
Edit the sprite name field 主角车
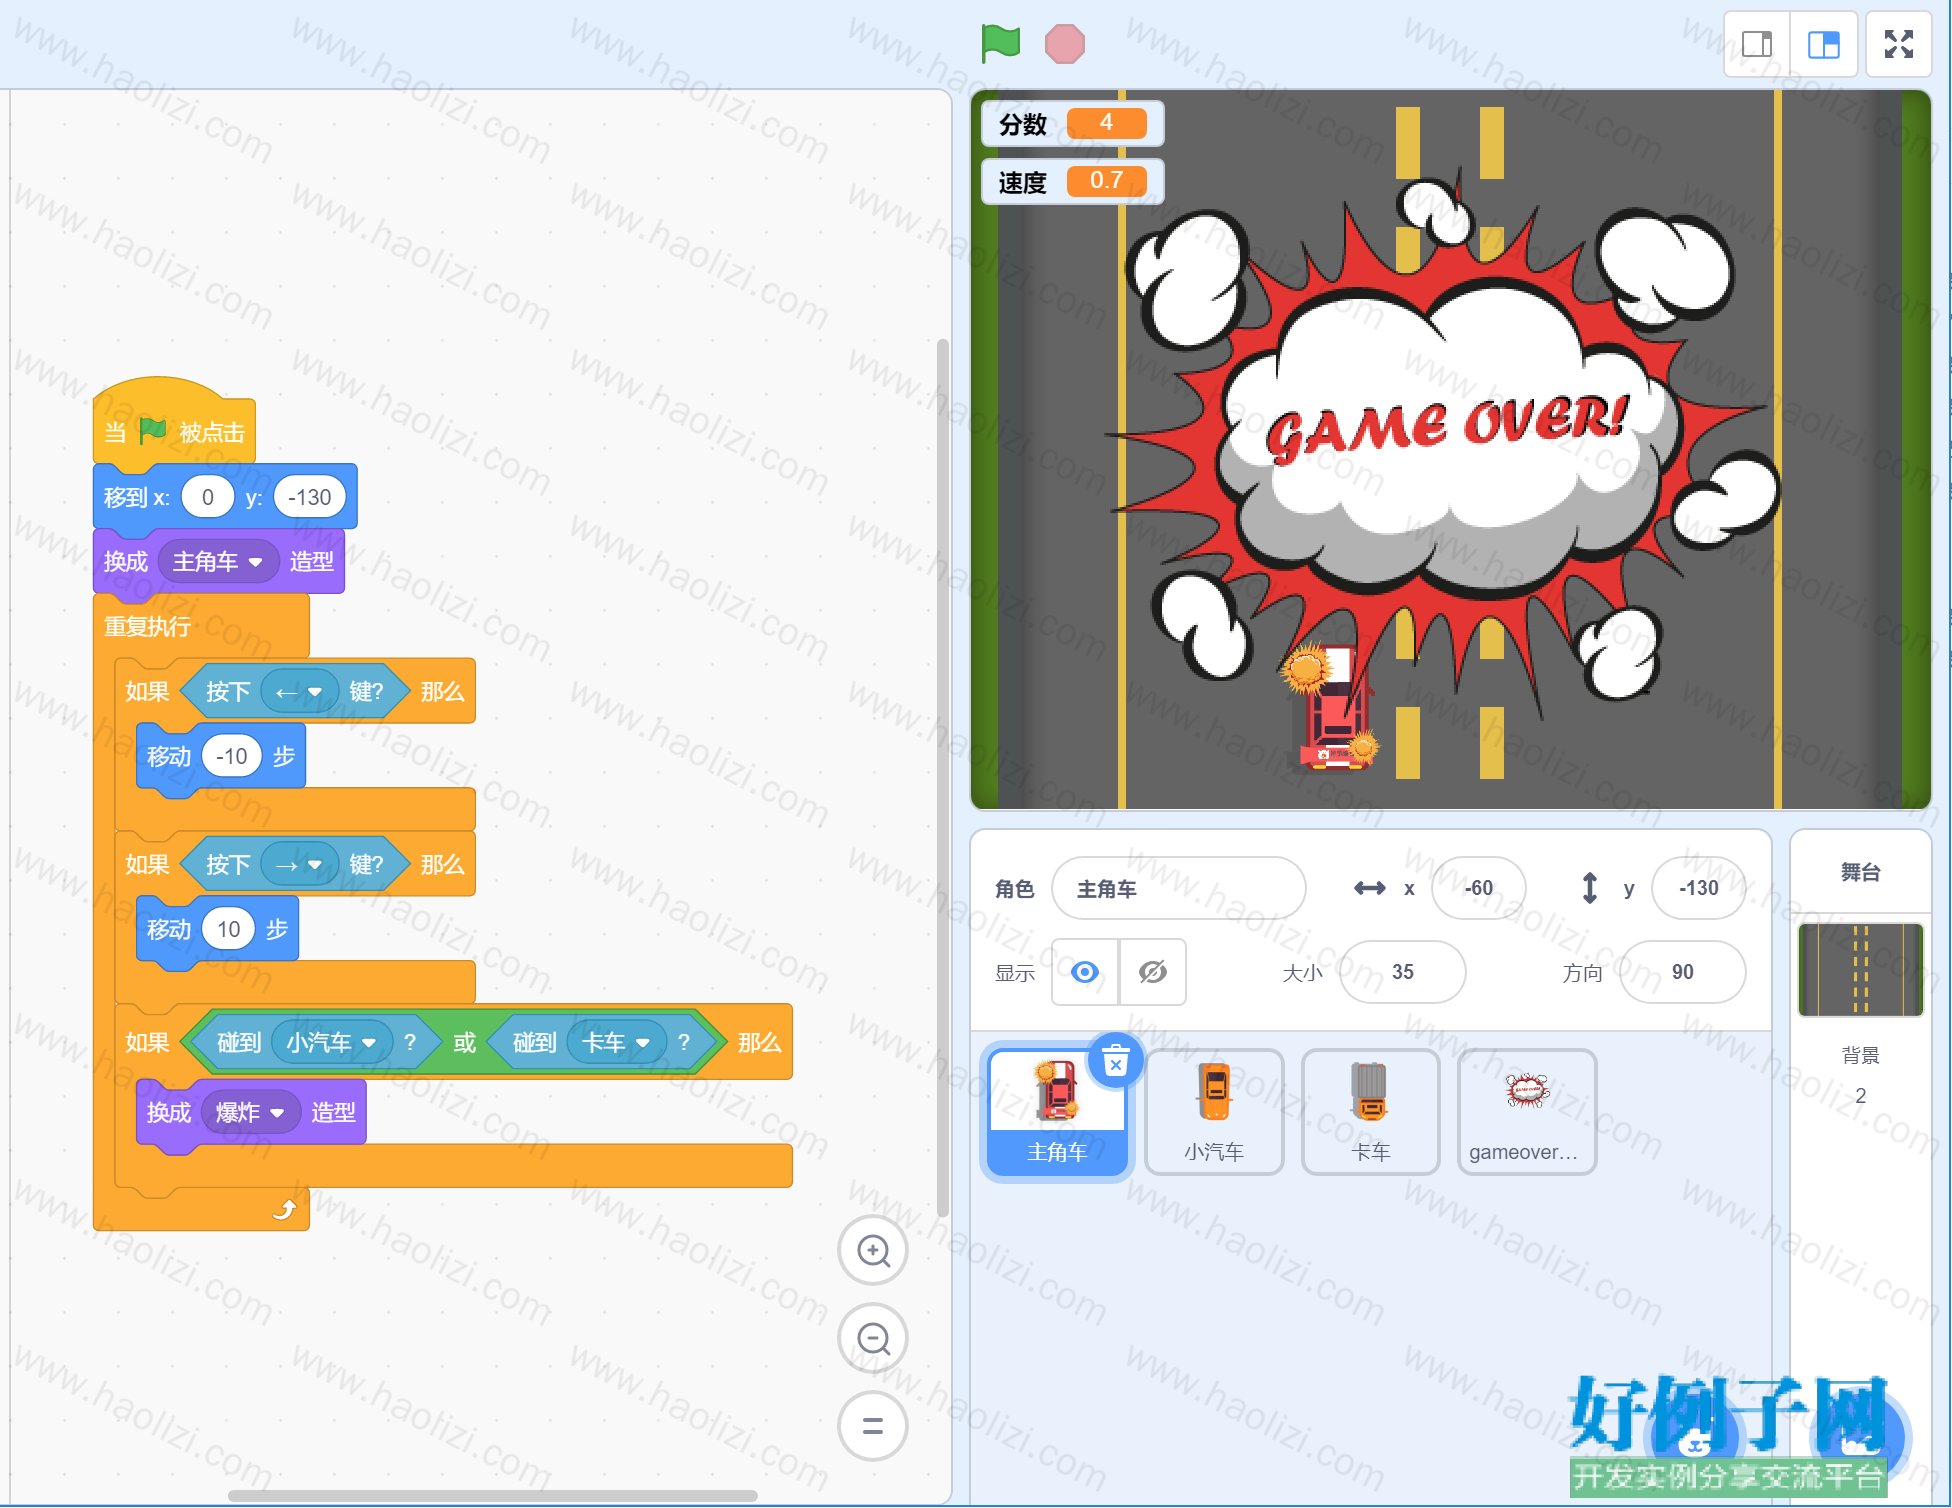pyautogui.click(x=1178, y=888)
